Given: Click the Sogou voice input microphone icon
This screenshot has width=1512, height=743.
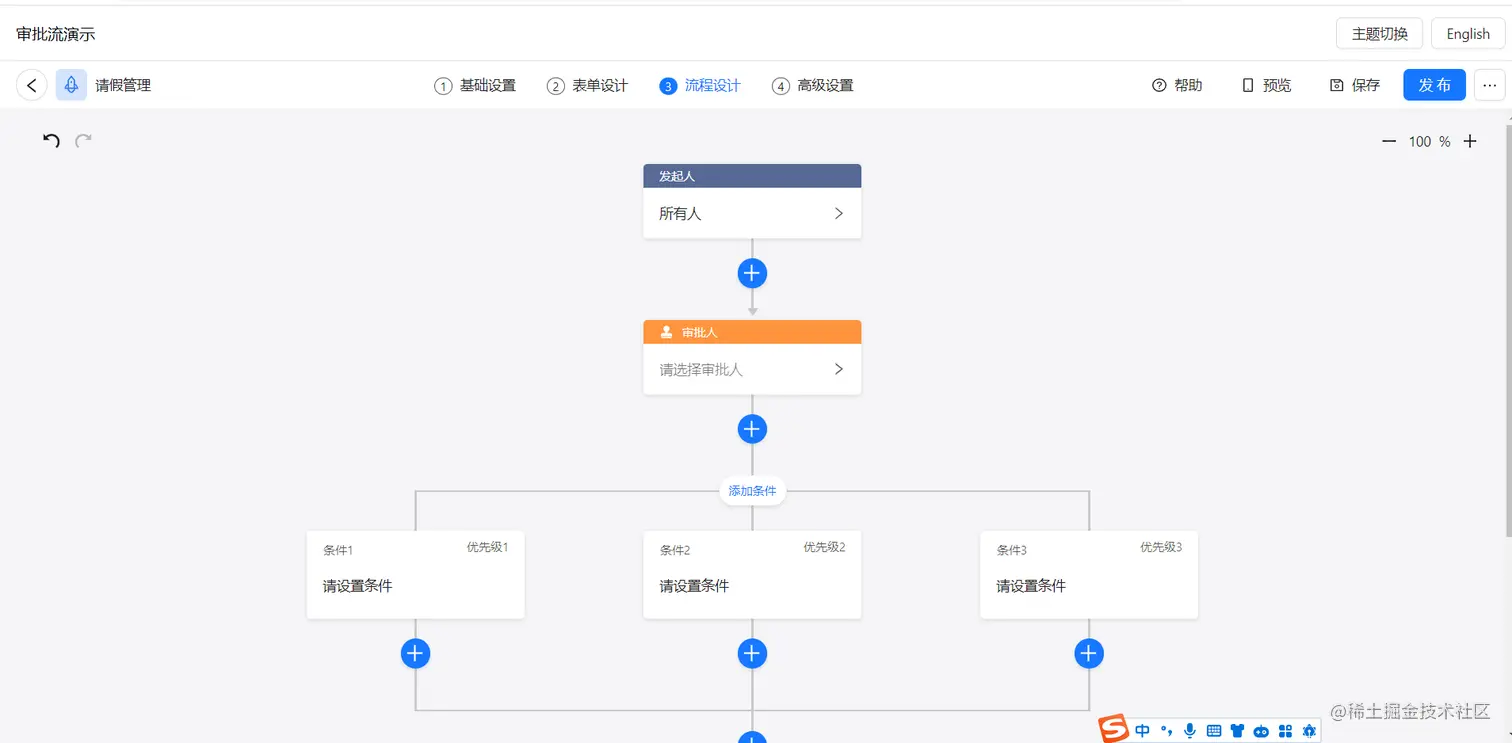Looking at the screenshot, I should point(1189,730).
